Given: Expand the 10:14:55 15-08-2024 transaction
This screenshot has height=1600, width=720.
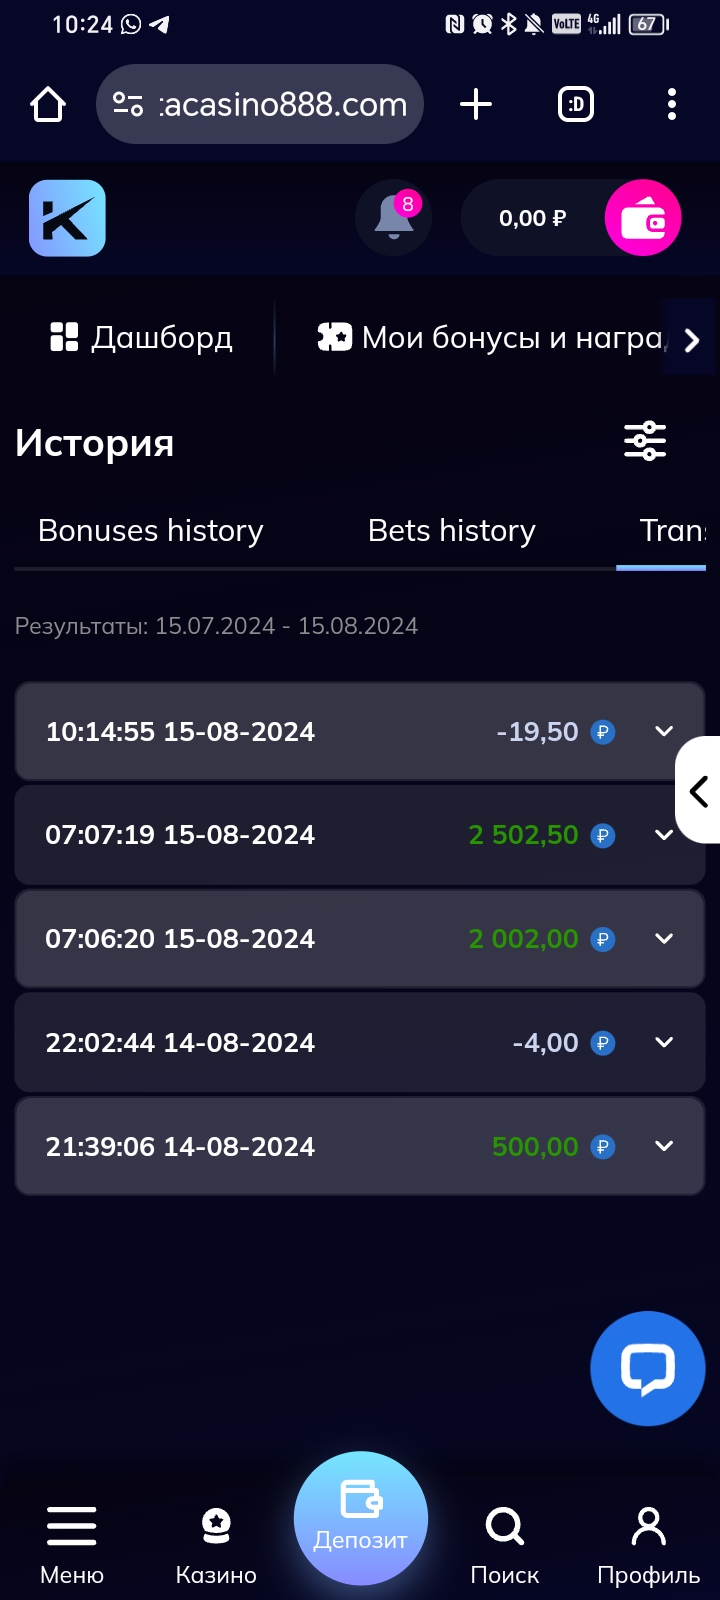Looking at the screenshot, I should 663,732.
